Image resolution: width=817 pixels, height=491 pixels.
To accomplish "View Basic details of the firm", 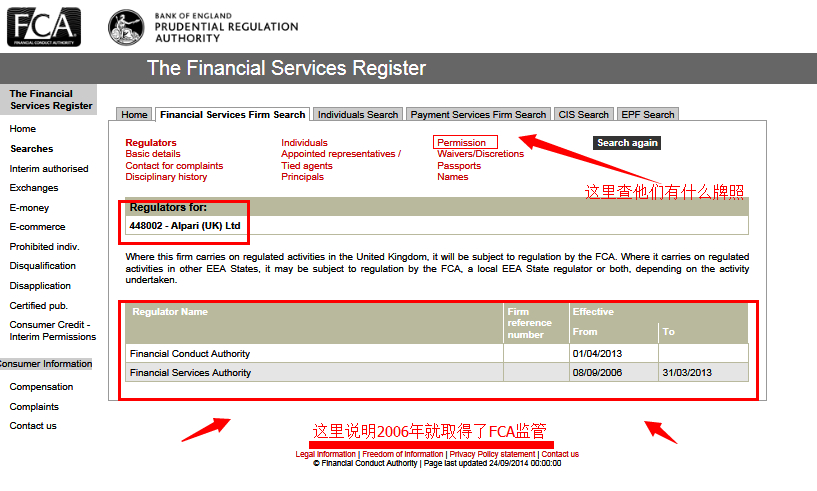I will click(153, 154).
